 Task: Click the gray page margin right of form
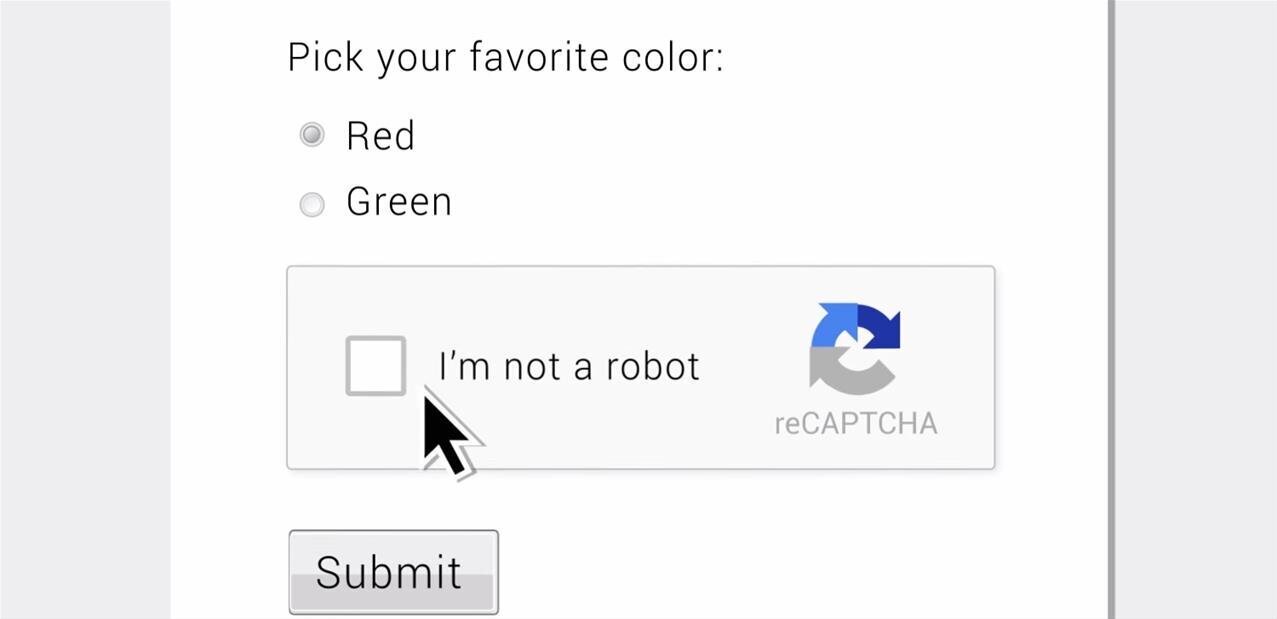[1195, 300]
